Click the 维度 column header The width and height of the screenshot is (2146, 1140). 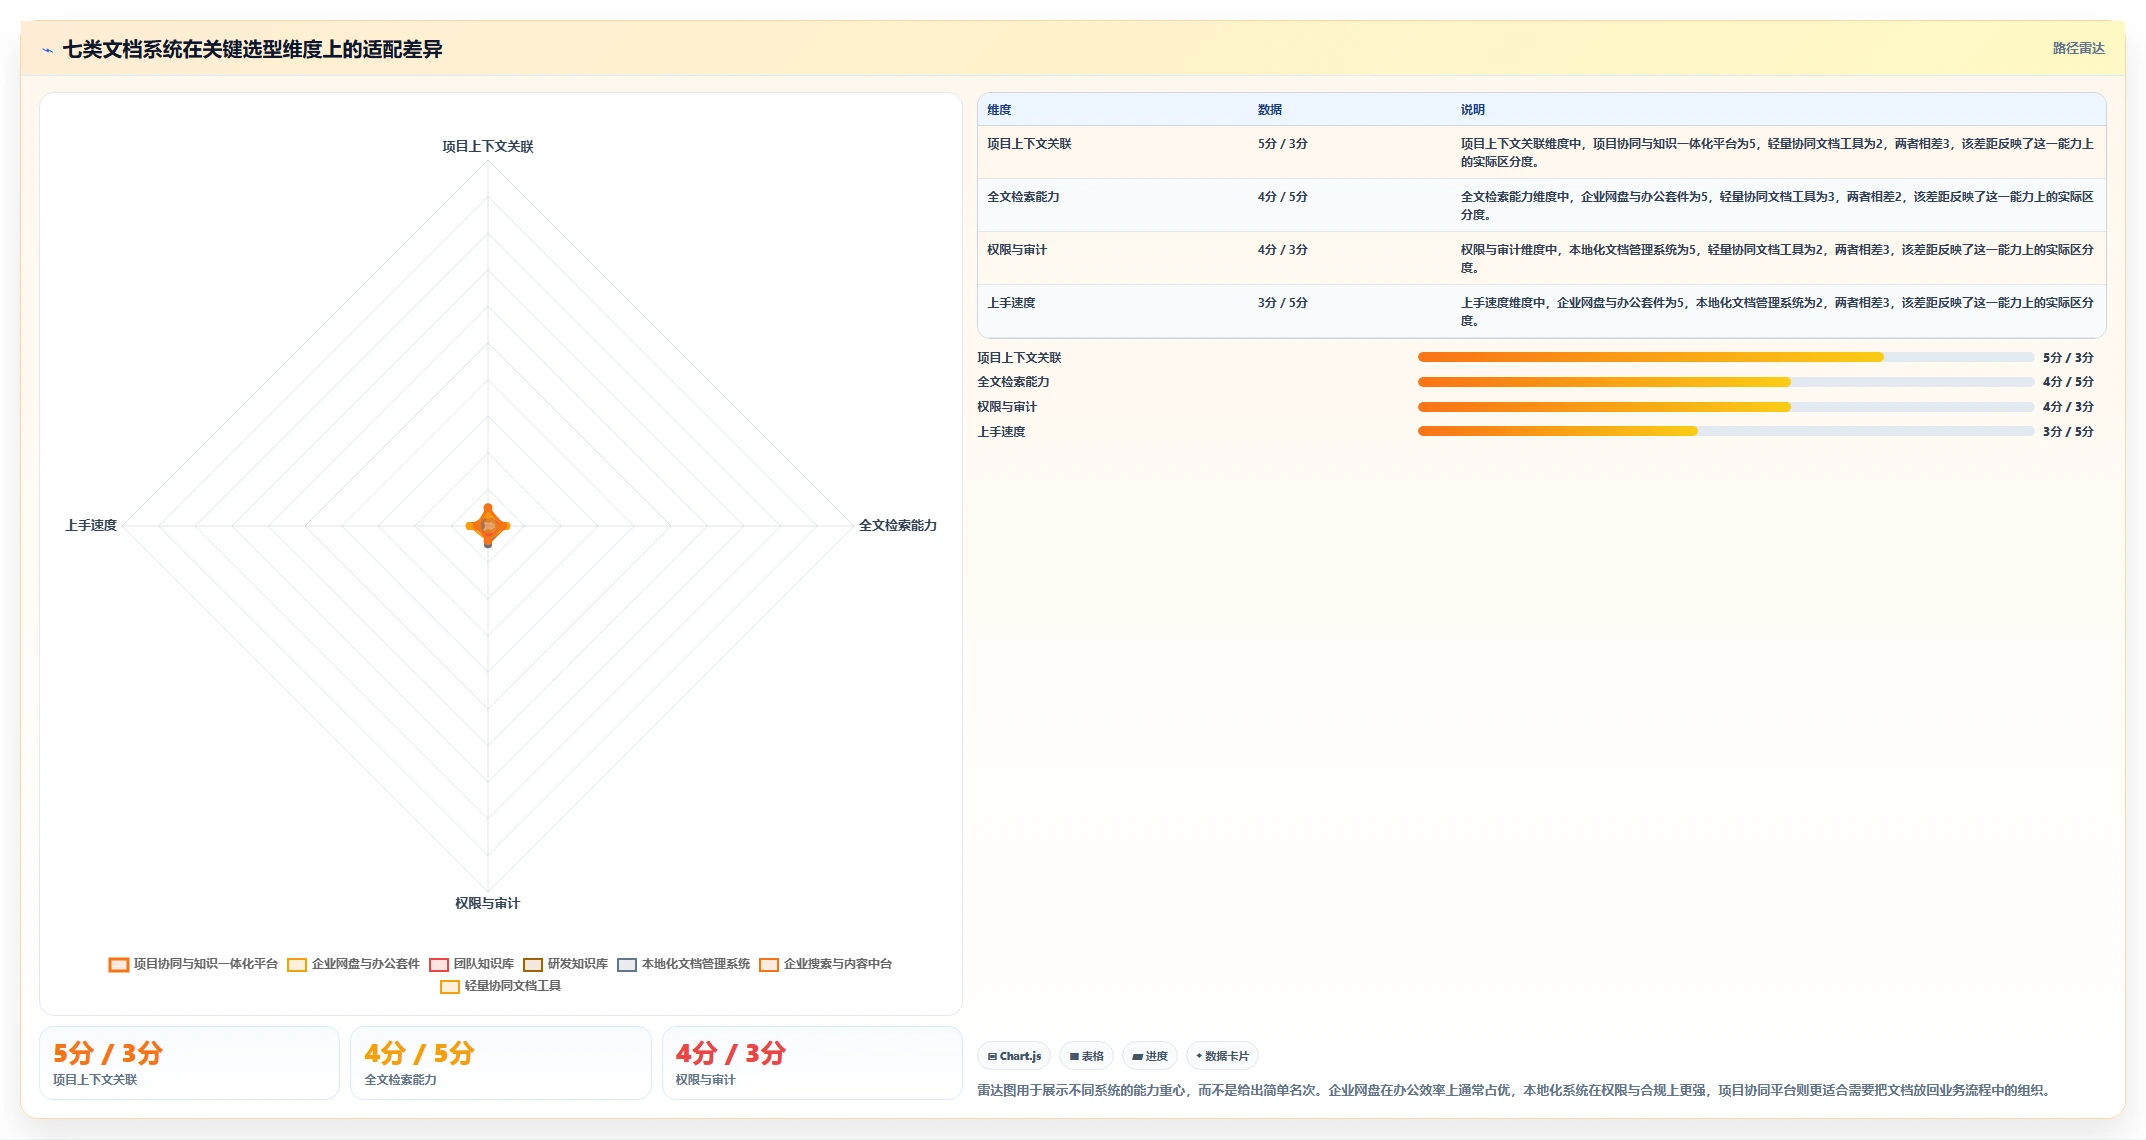pos(999,110)
